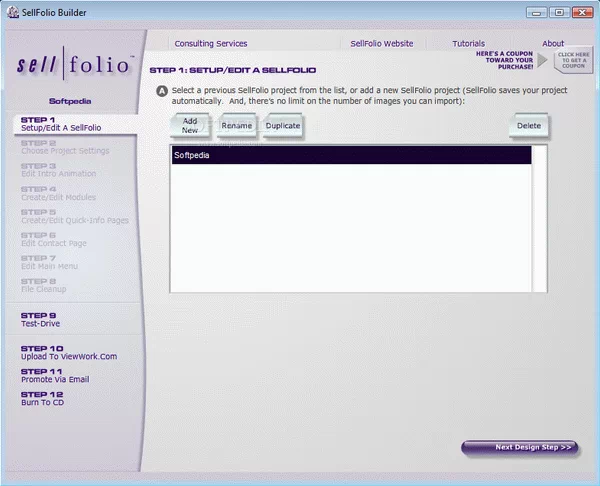This screenshot has height=486, width=600.
Task: Open the SellFolio Website link
Action: tap(382, 44)
